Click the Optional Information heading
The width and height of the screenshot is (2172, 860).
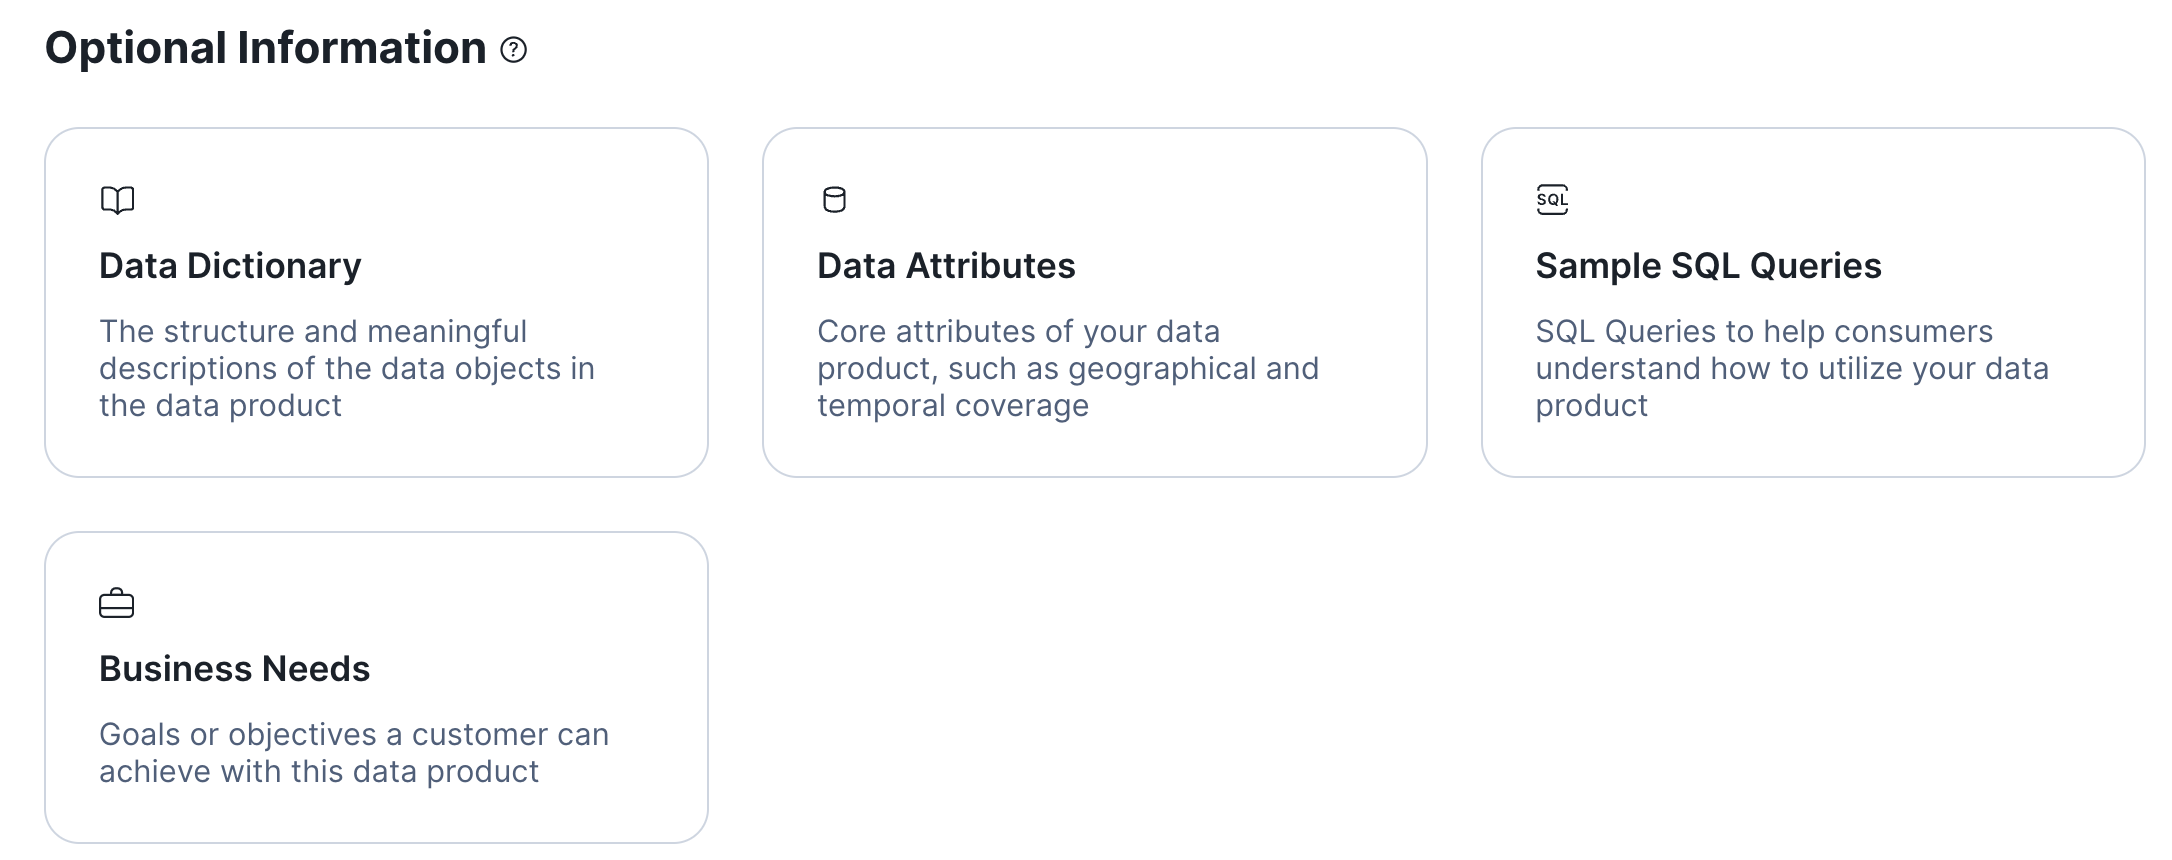coord(266,48)
